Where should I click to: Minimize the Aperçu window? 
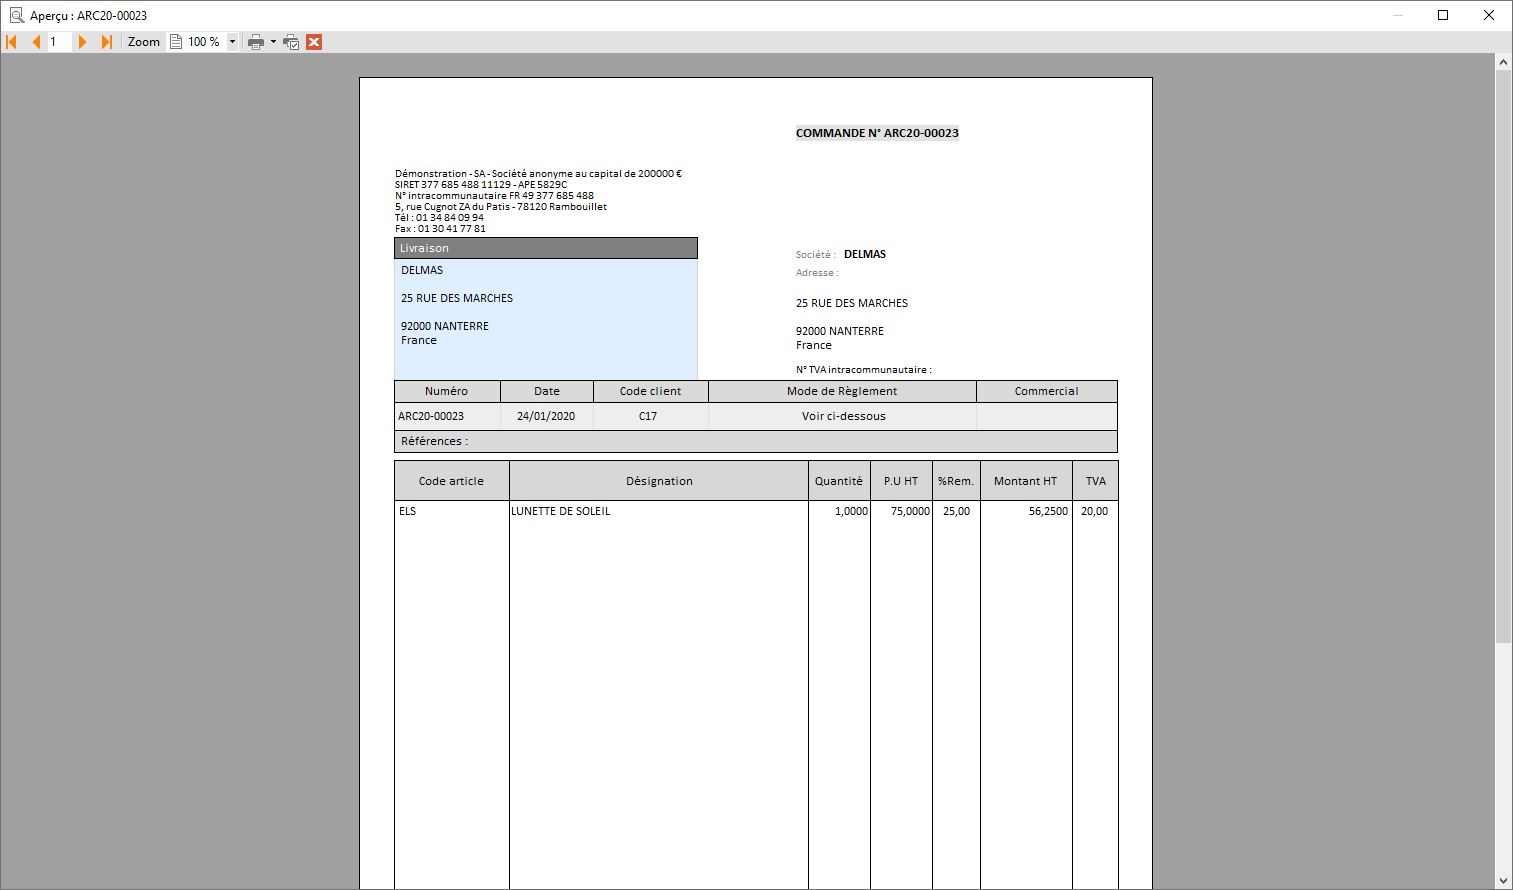tap(1398, 15)
